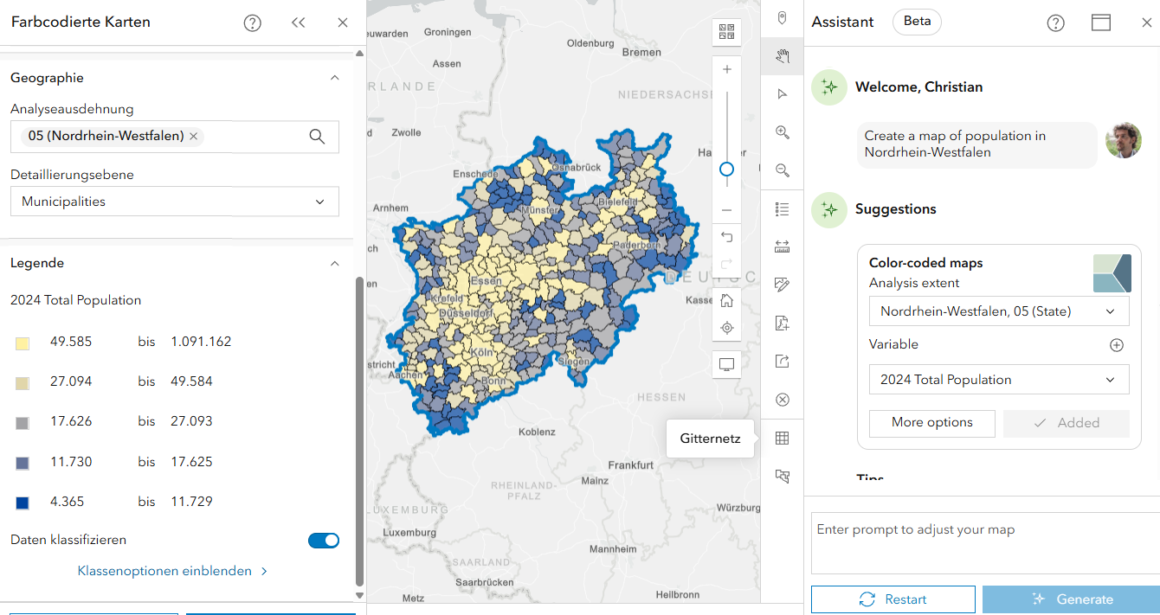Go to next map extent

tap(726, 263)
